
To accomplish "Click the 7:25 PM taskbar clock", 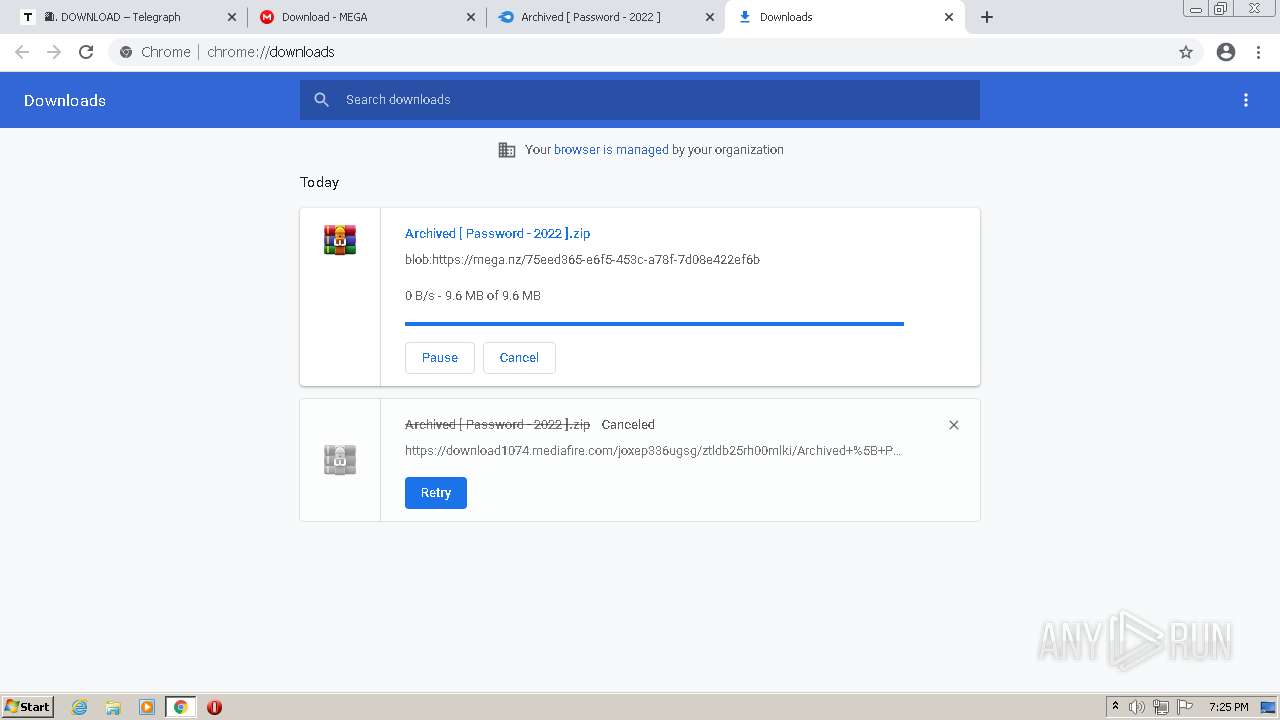I will 1228,707.
